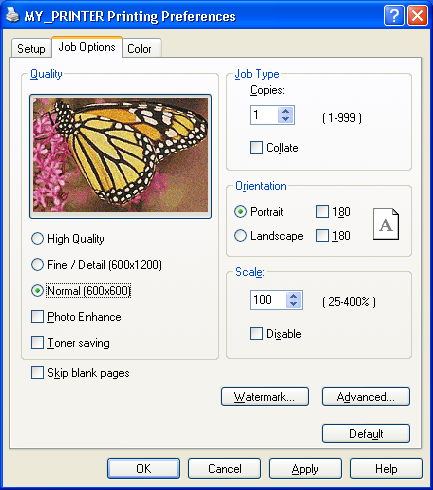This screenshot has width=433, height=490.
Task: Decrease Scale value with down arrow
Action: (x=293, y=304)
